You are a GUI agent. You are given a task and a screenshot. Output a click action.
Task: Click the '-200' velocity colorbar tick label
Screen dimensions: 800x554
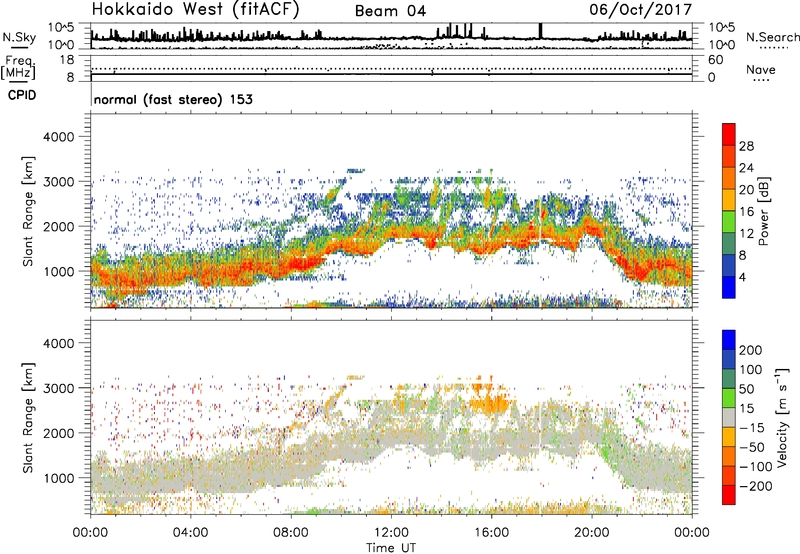(754, 486)
